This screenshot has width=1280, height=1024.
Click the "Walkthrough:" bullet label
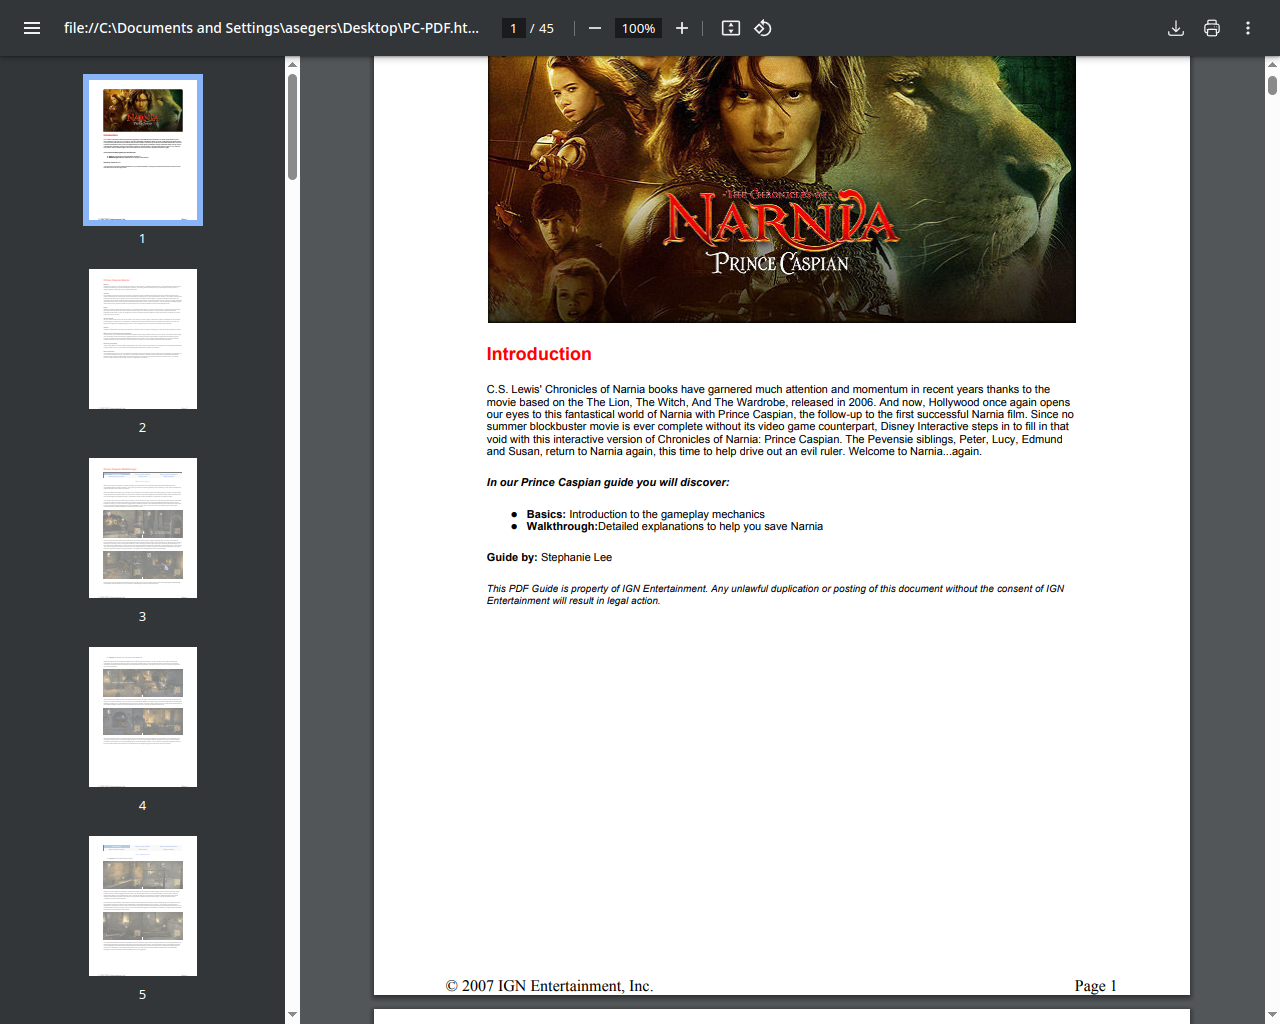pos(562,526)
